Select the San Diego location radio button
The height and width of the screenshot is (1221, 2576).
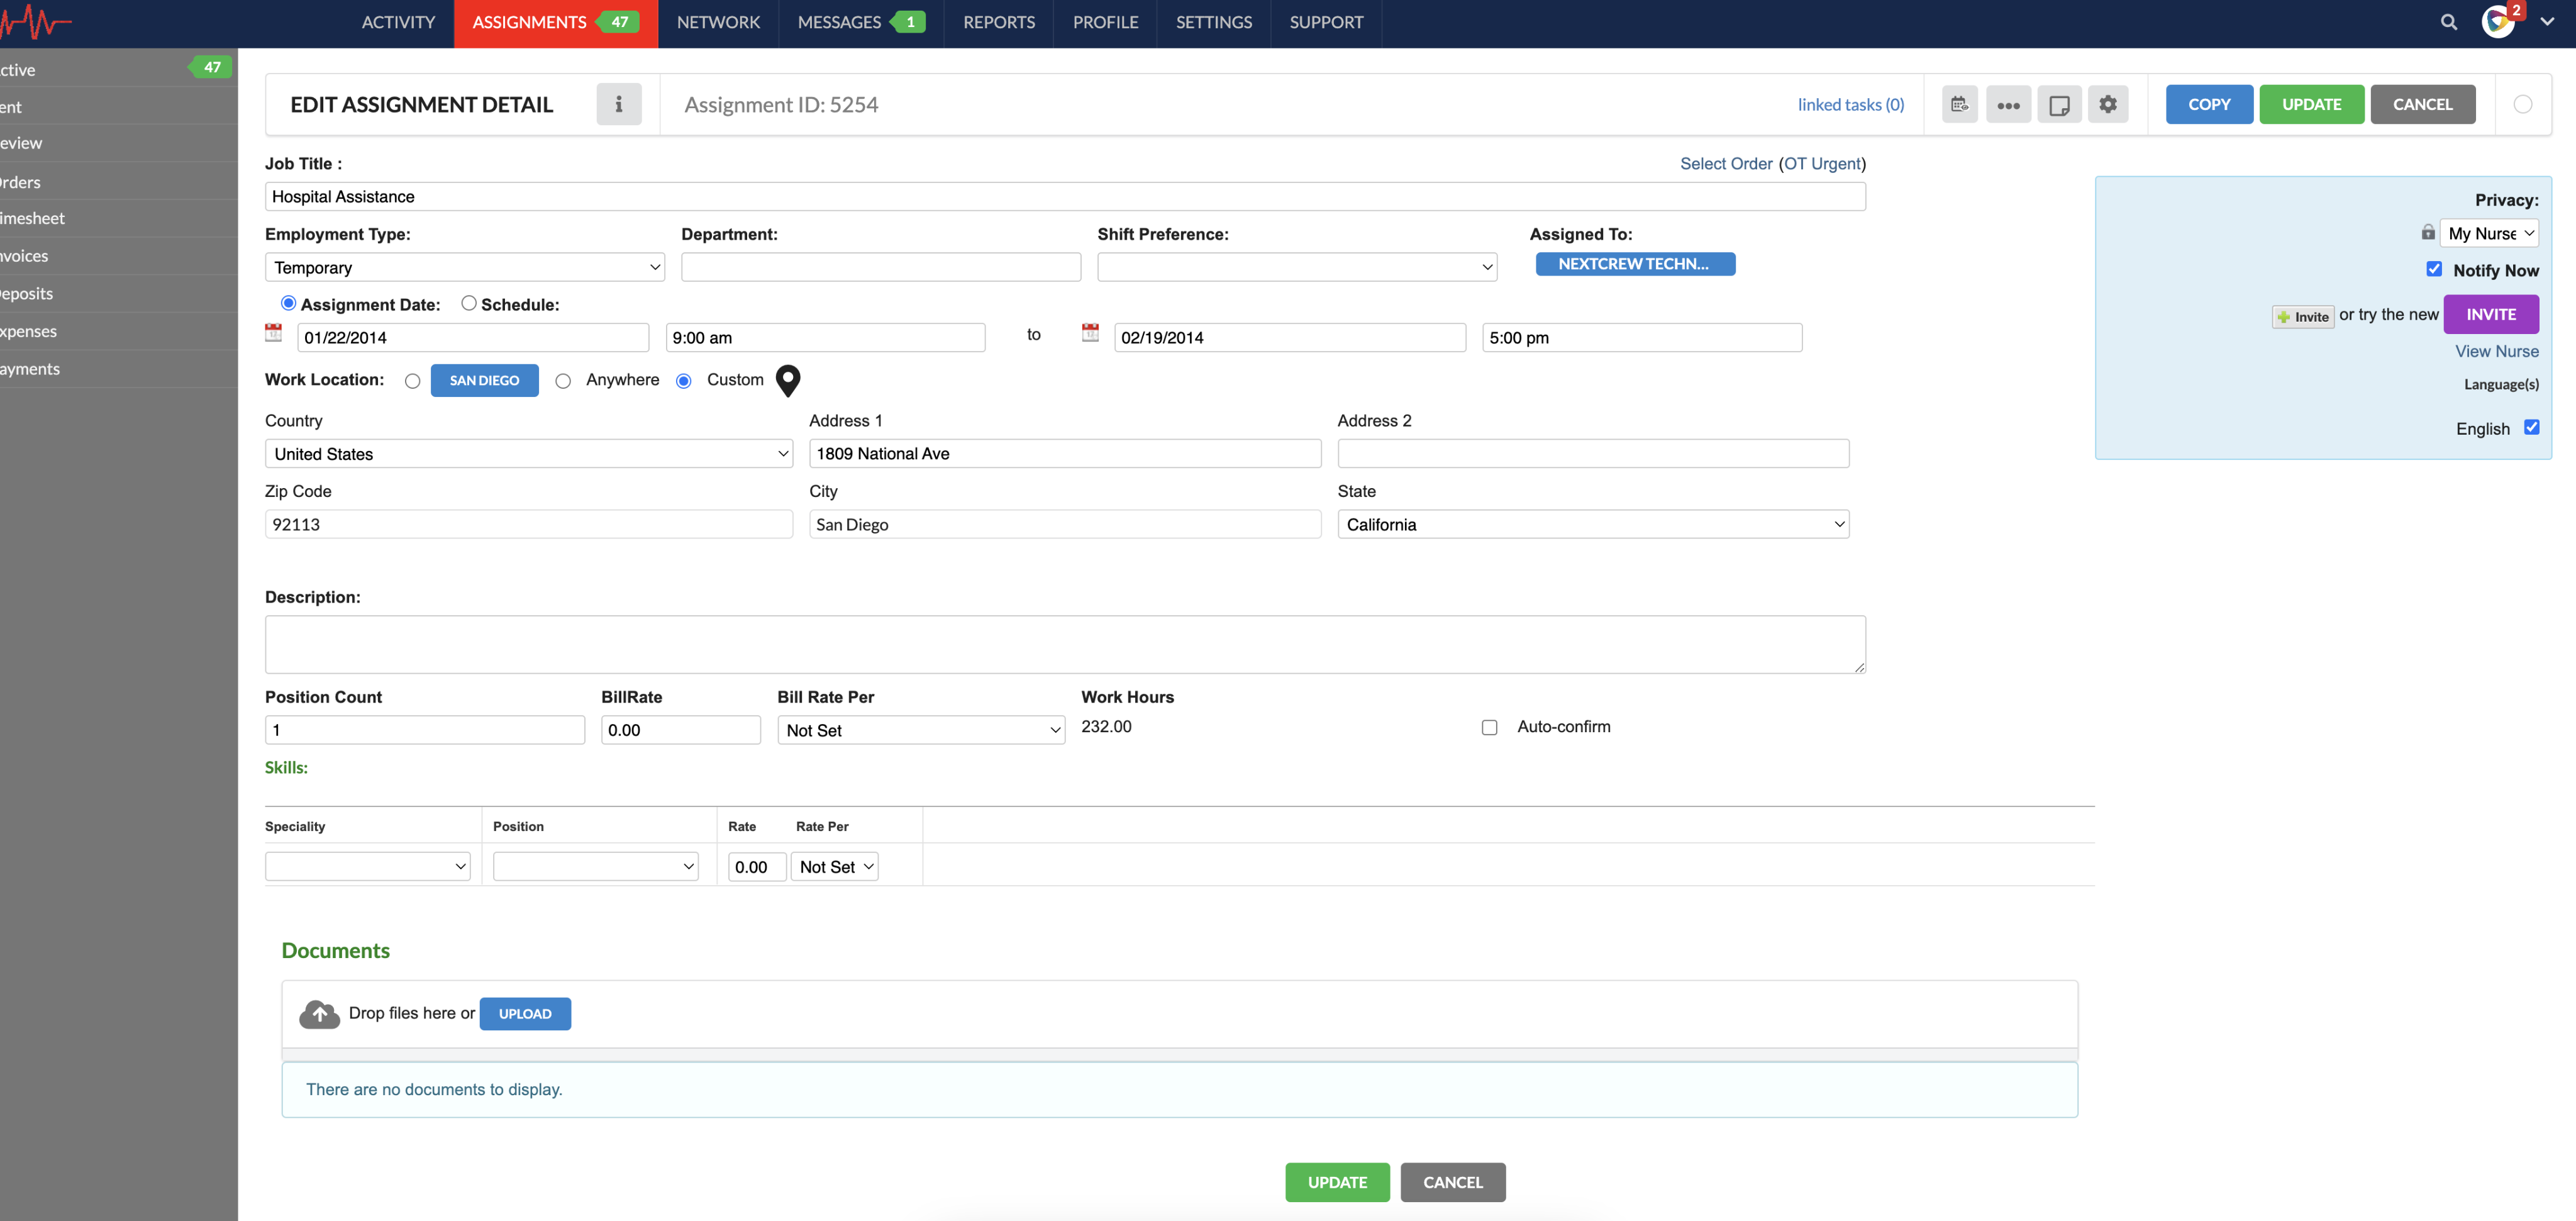coord(412,381)
